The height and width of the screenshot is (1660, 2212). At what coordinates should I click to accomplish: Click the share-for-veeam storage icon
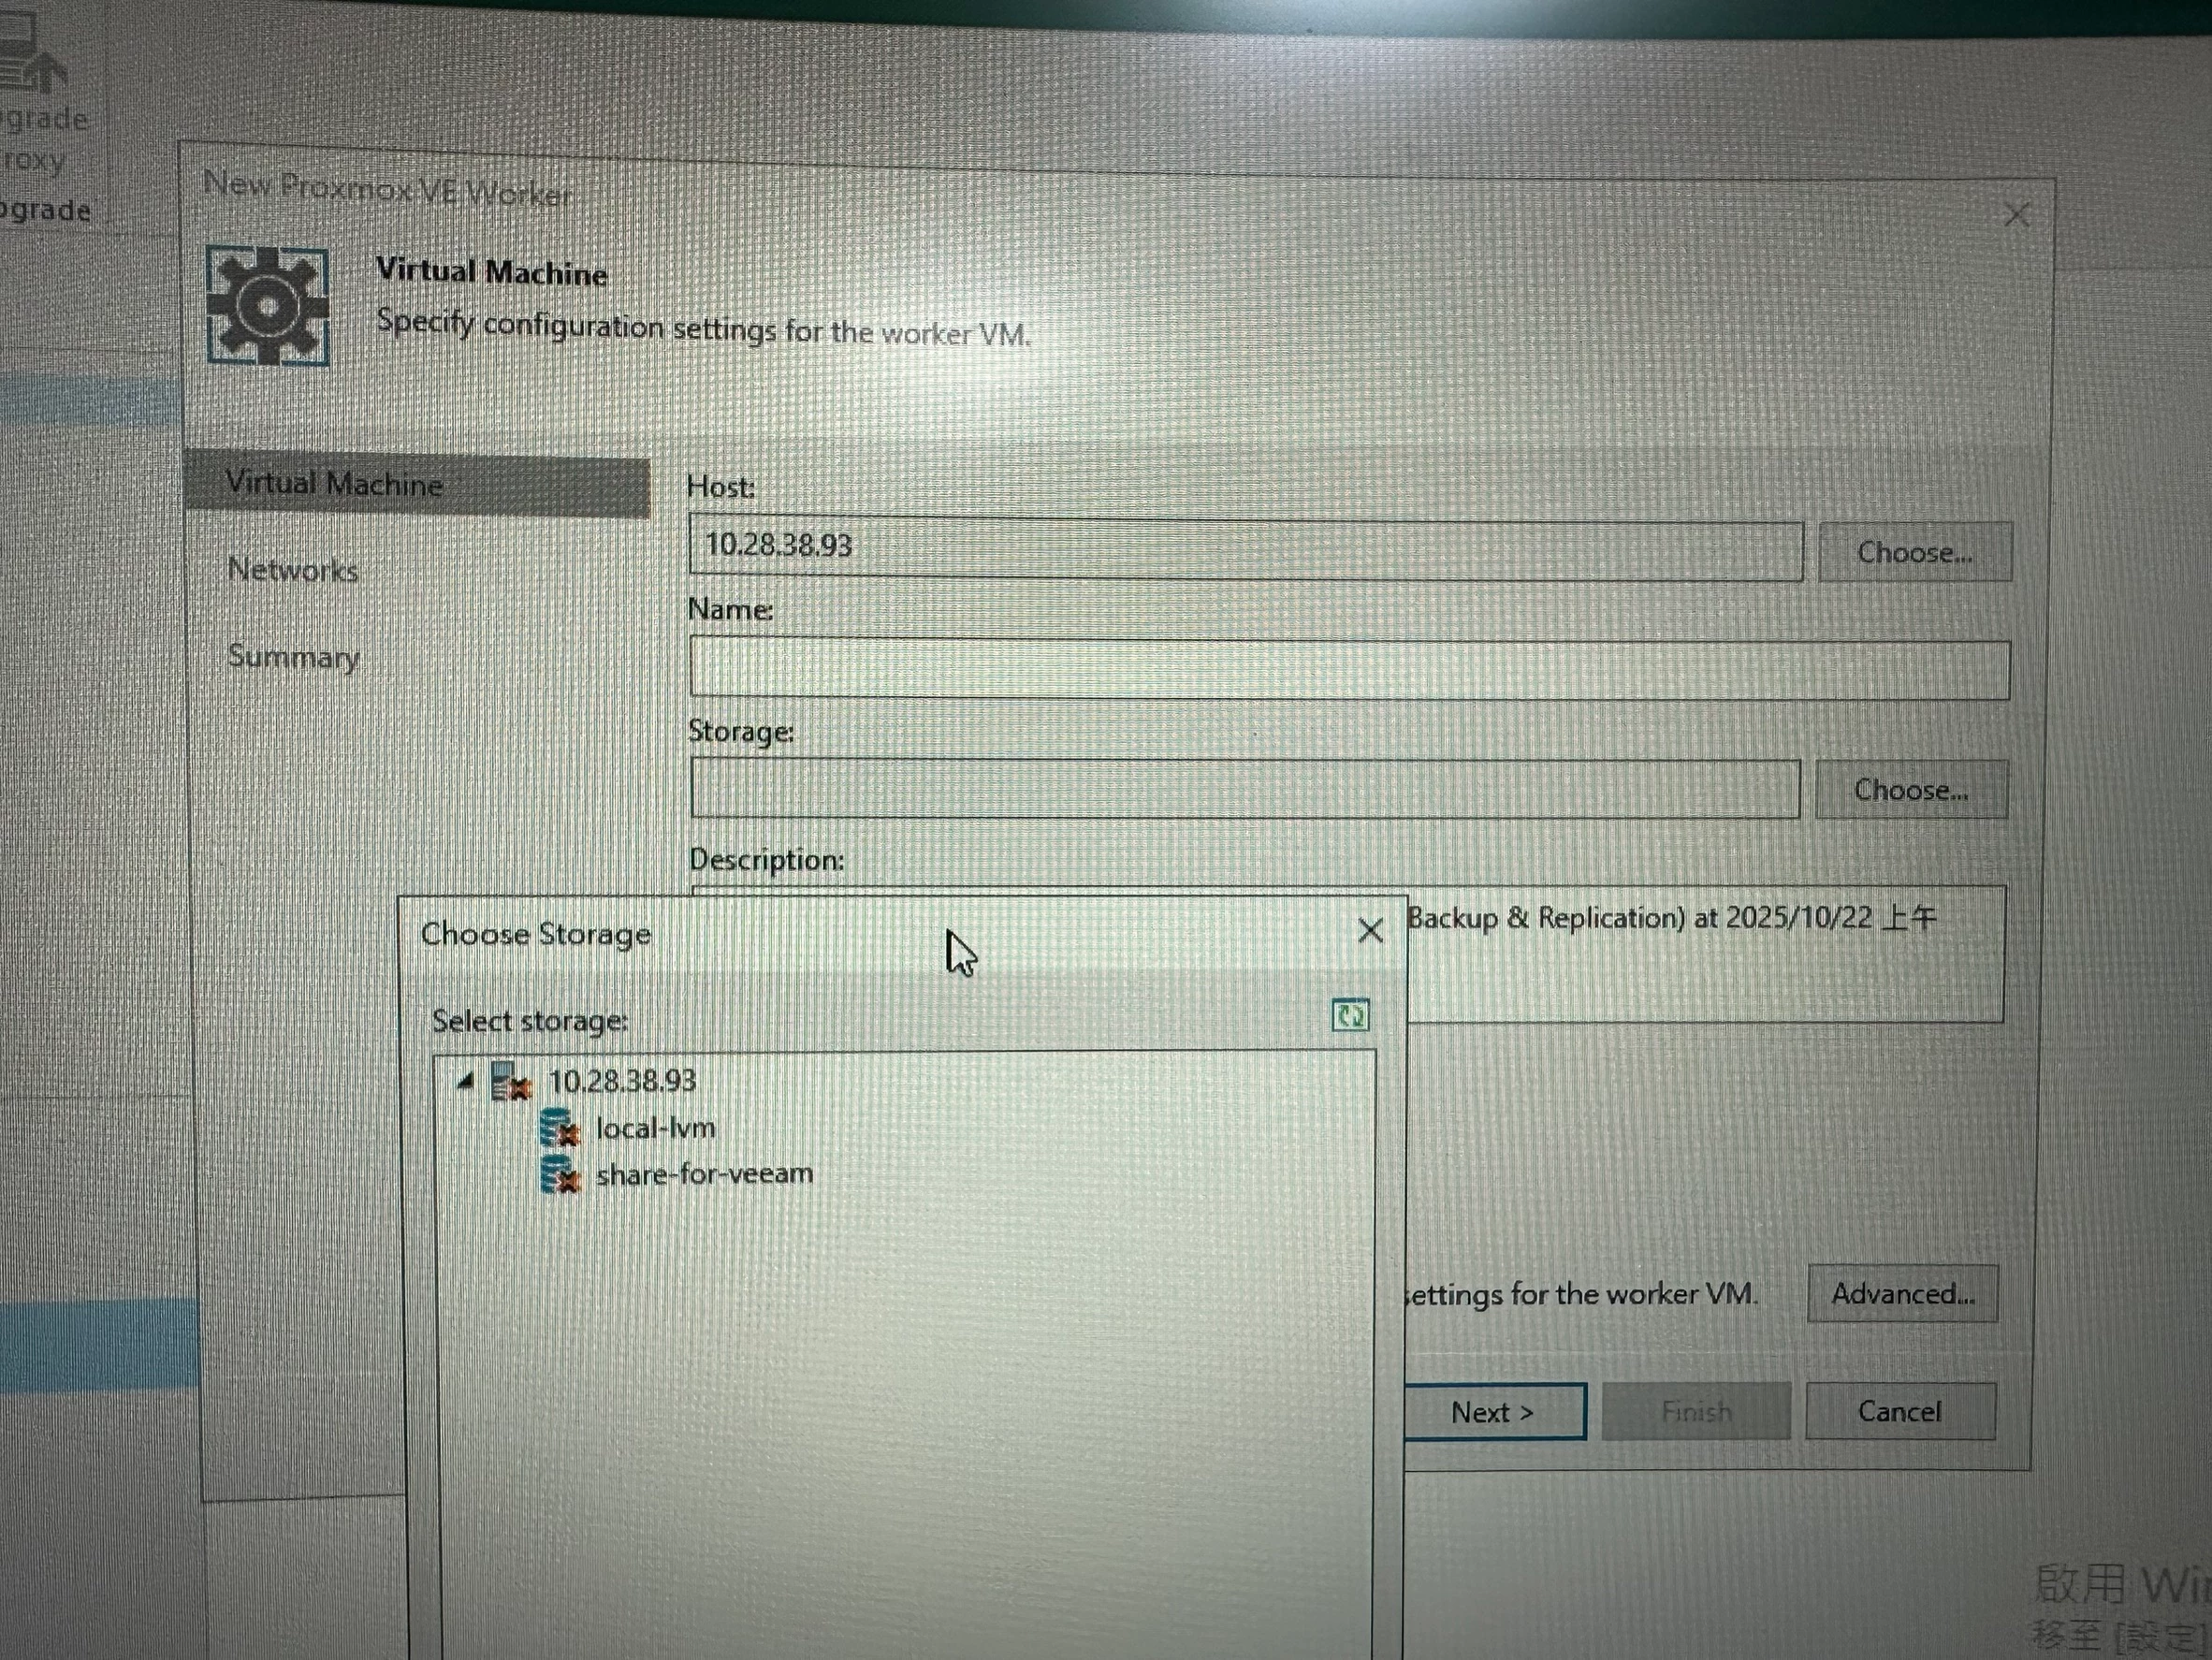click(x=559, y=1175)
